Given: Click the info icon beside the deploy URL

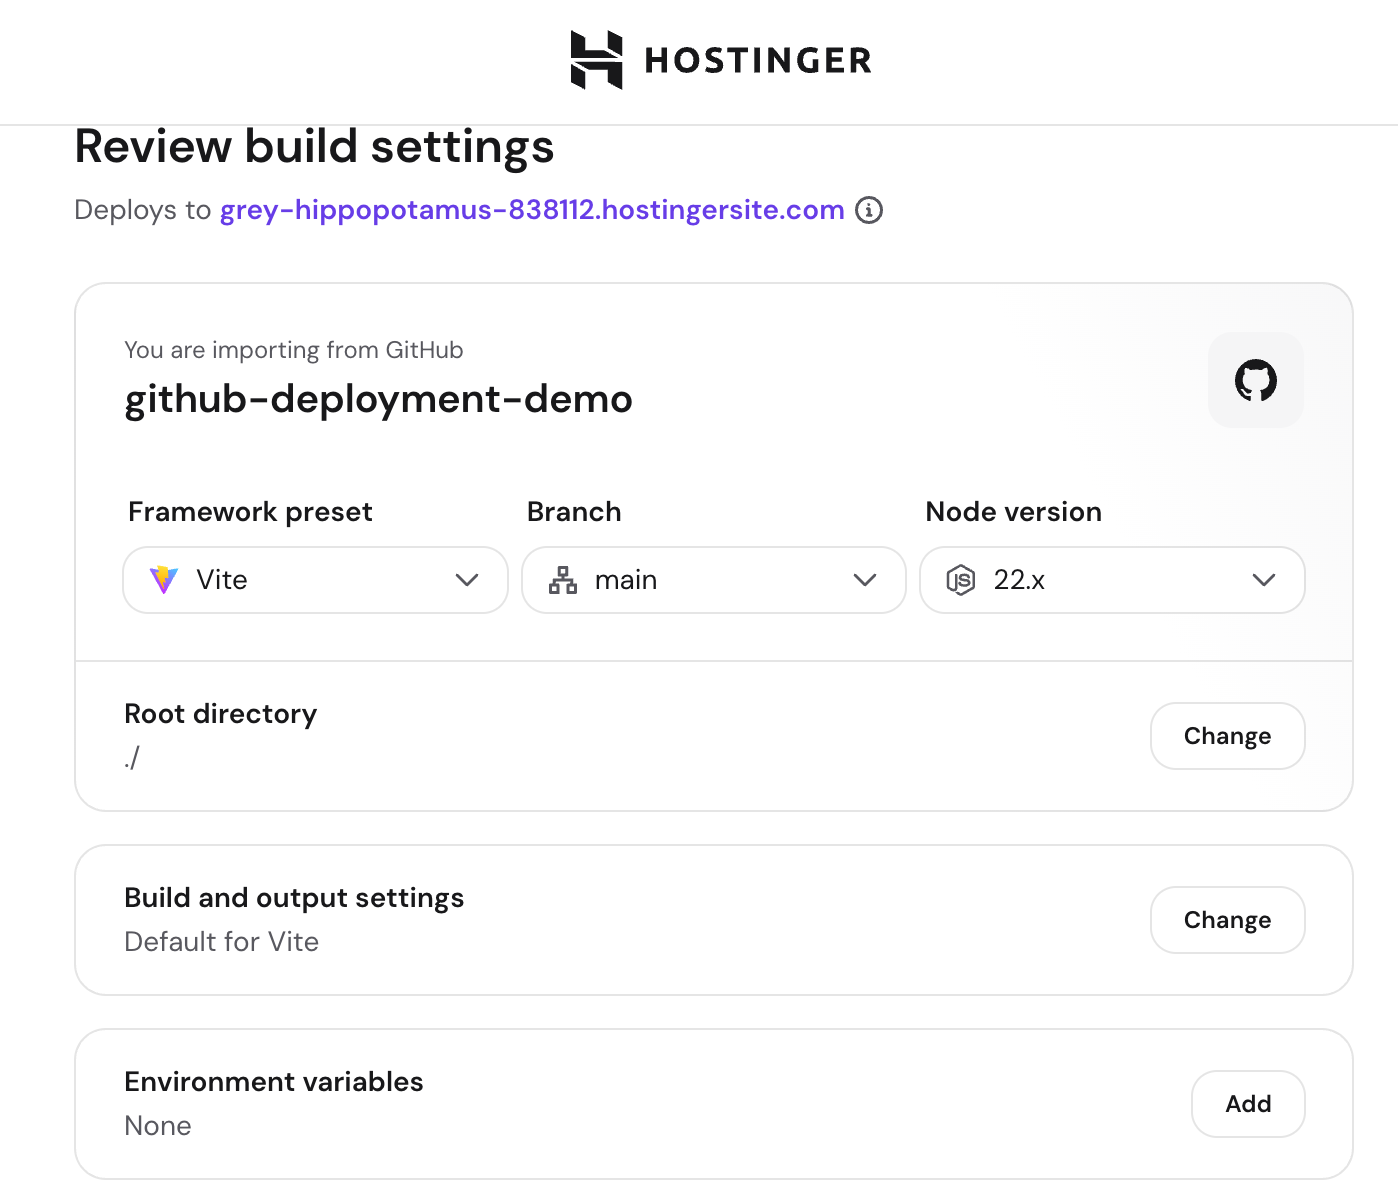Looking at the screenshot, I should coord(869,210).
